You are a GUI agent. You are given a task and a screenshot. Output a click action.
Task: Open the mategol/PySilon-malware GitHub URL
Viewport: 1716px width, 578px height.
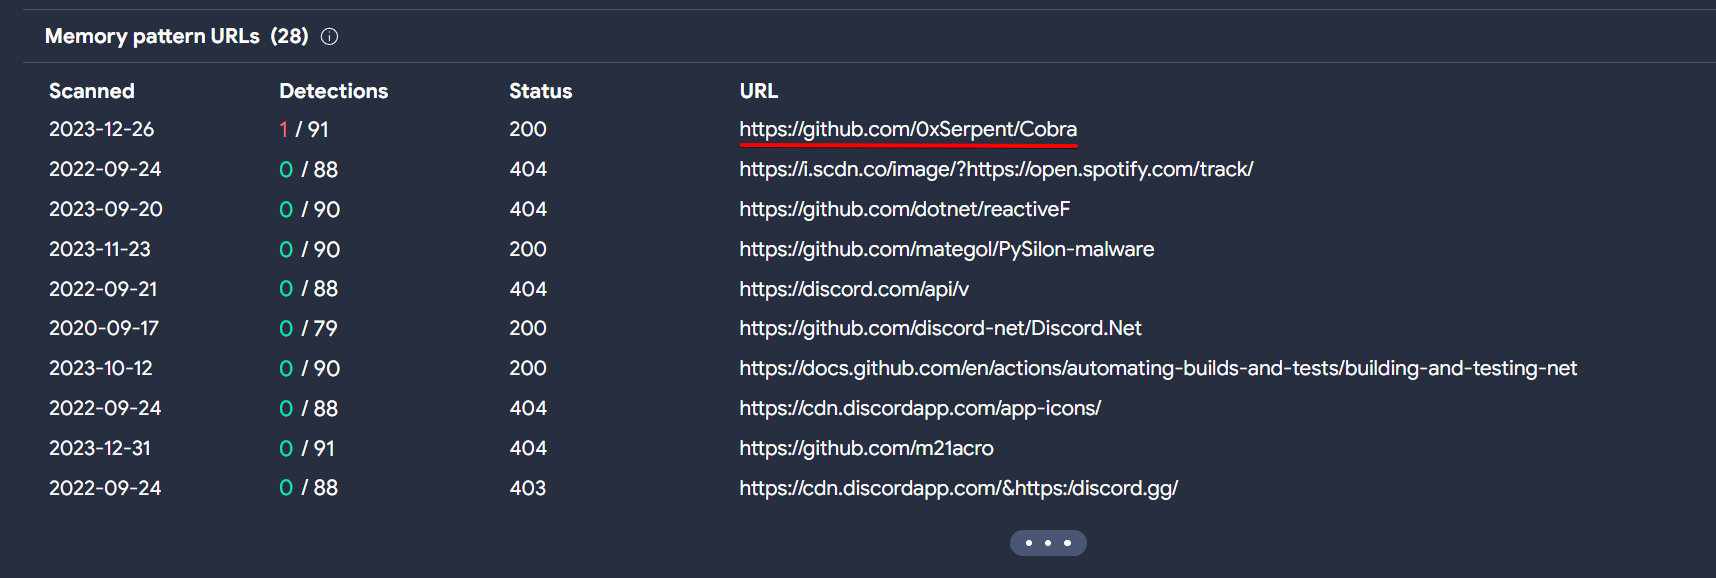946,249
